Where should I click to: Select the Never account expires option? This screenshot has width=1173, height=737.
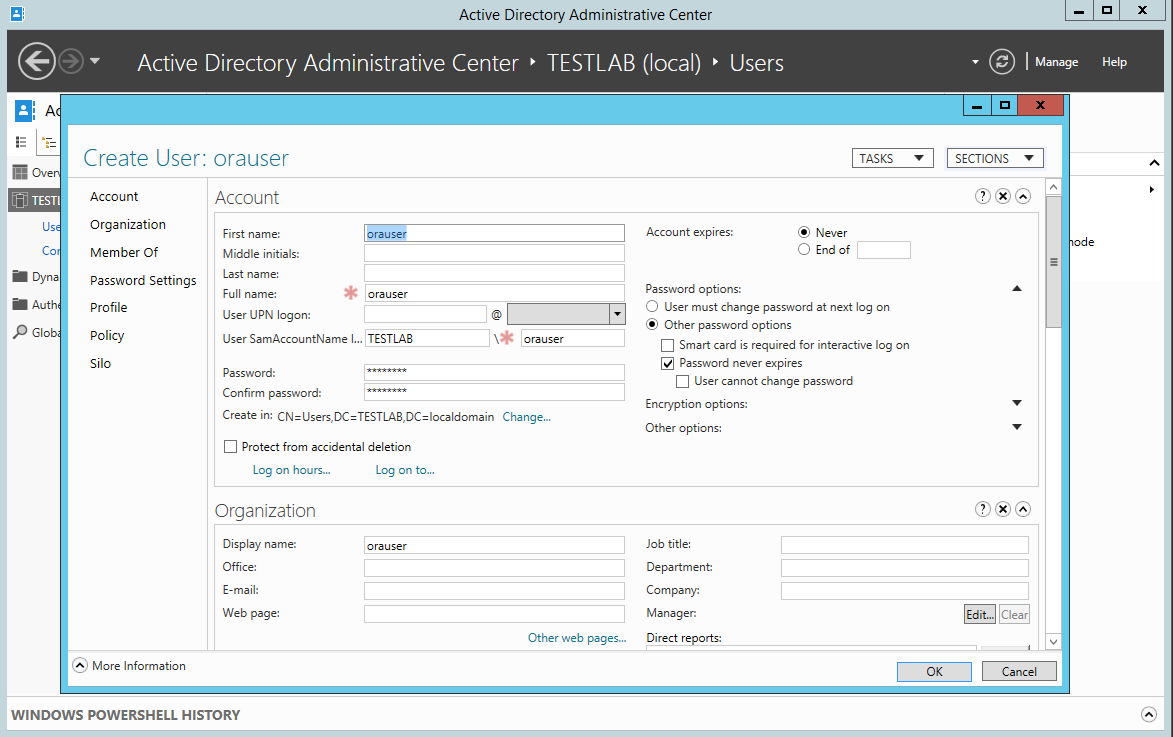click(x=804, y=232)
